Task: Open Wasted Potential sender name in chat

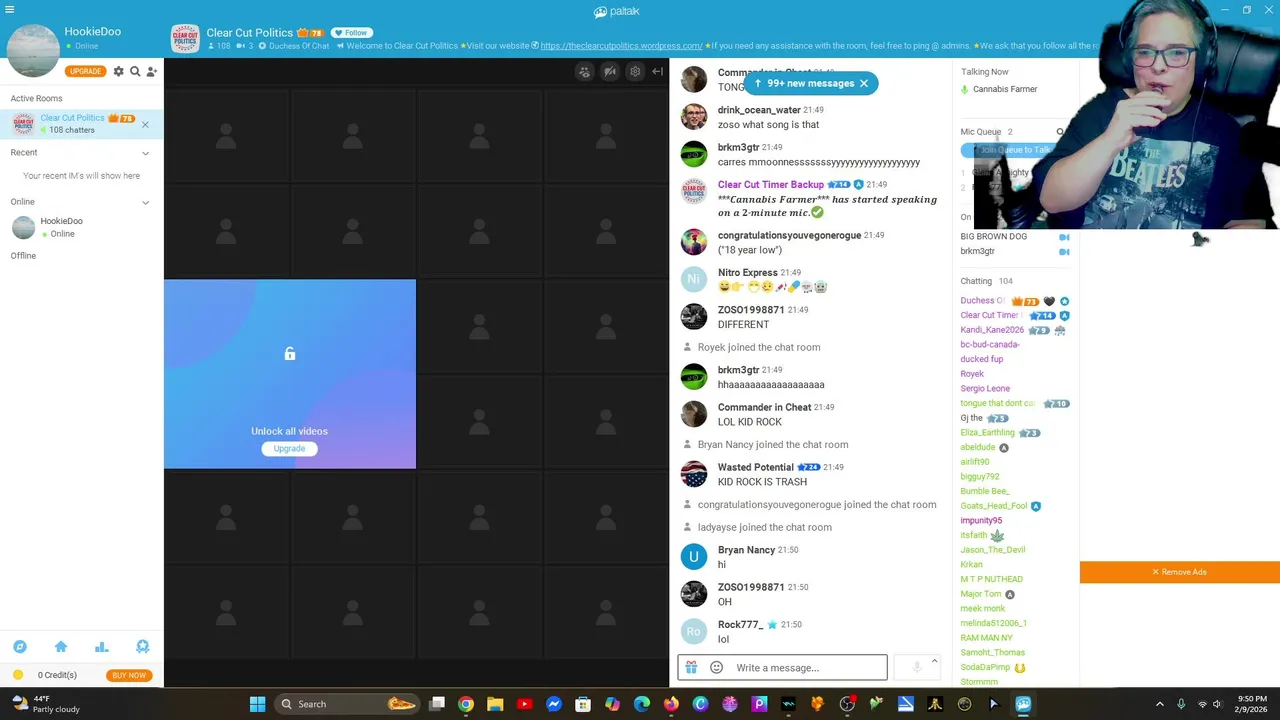Action: pyautogui.click(x=755, y=467)
